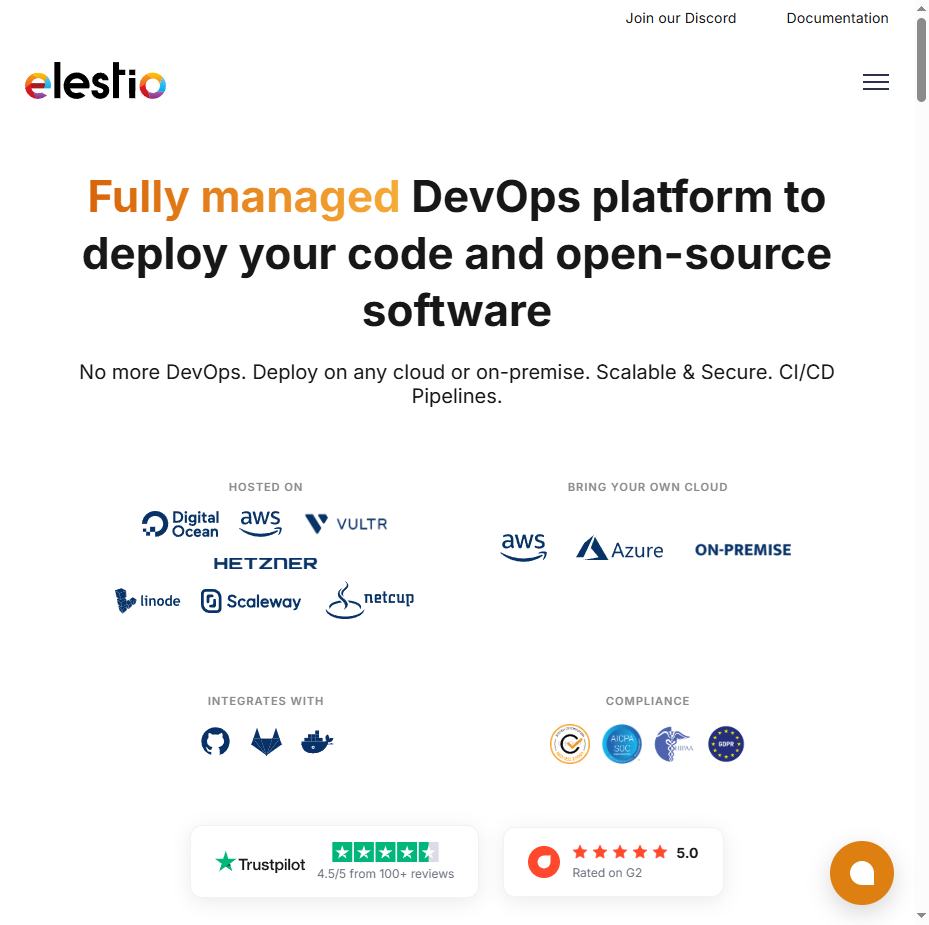Viewport: 929px width, 925px height.
Task: Select the Linode logo
Action: (148, 600)
